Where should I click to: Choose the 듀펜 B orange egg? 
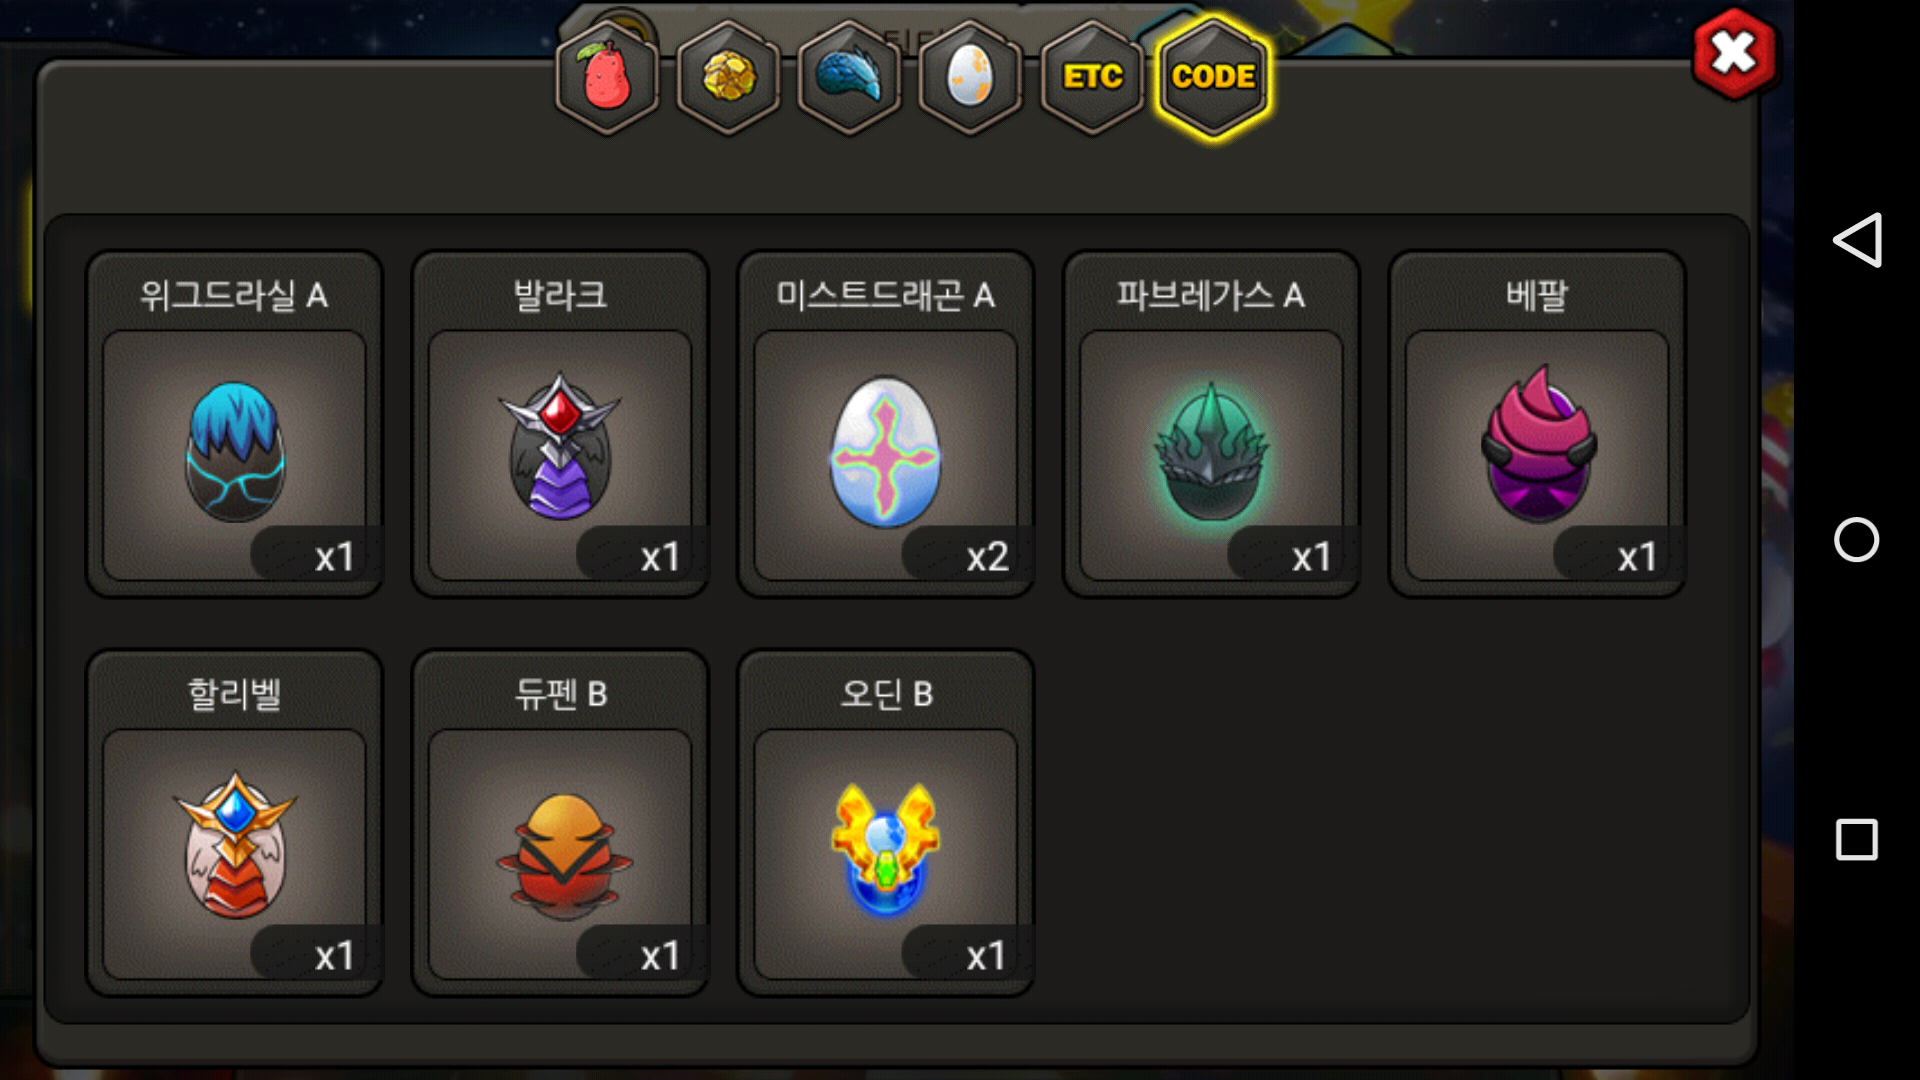560,823
